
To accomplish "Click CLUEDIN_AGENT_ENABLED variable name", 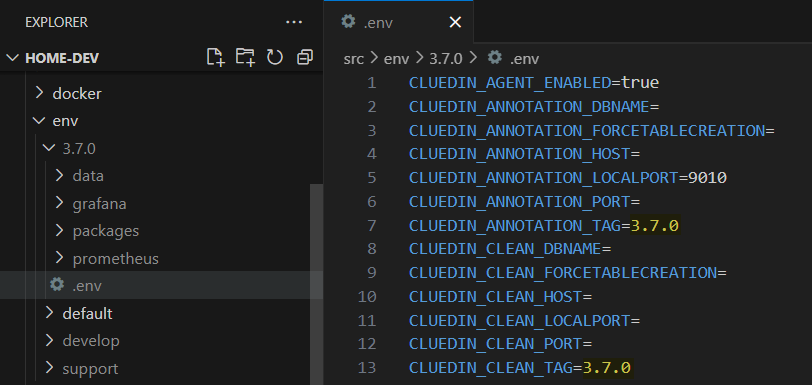I will coord(510,83).
